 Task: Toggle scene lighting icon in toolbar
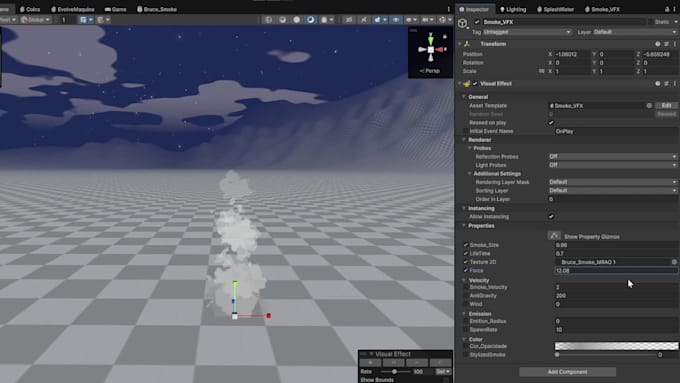pyautogui.click(x=297, y=20)
